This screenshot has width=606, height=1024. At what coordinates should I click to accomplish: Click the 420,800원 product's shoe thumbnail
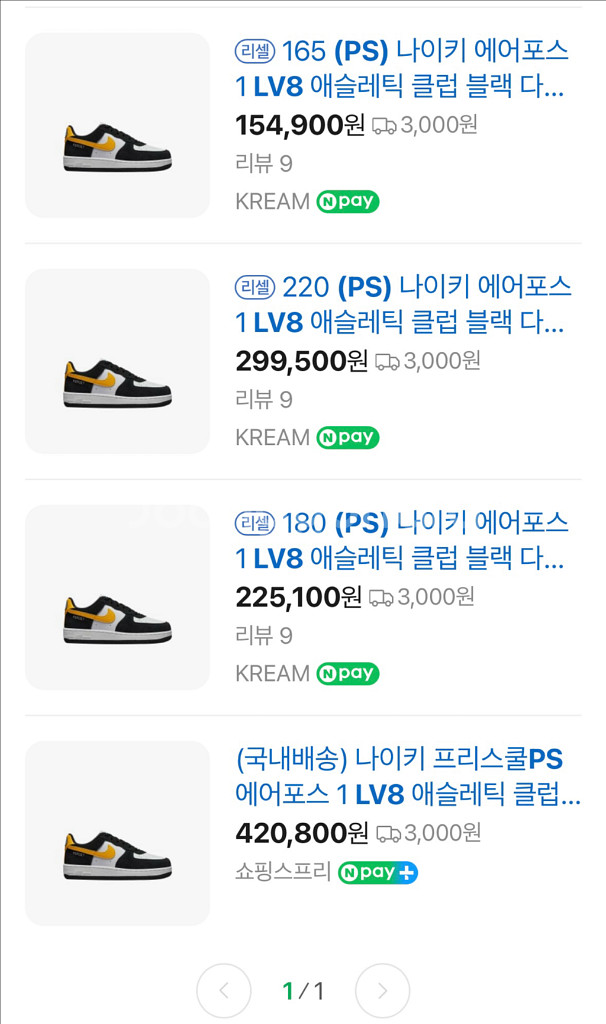click(117, 832)
